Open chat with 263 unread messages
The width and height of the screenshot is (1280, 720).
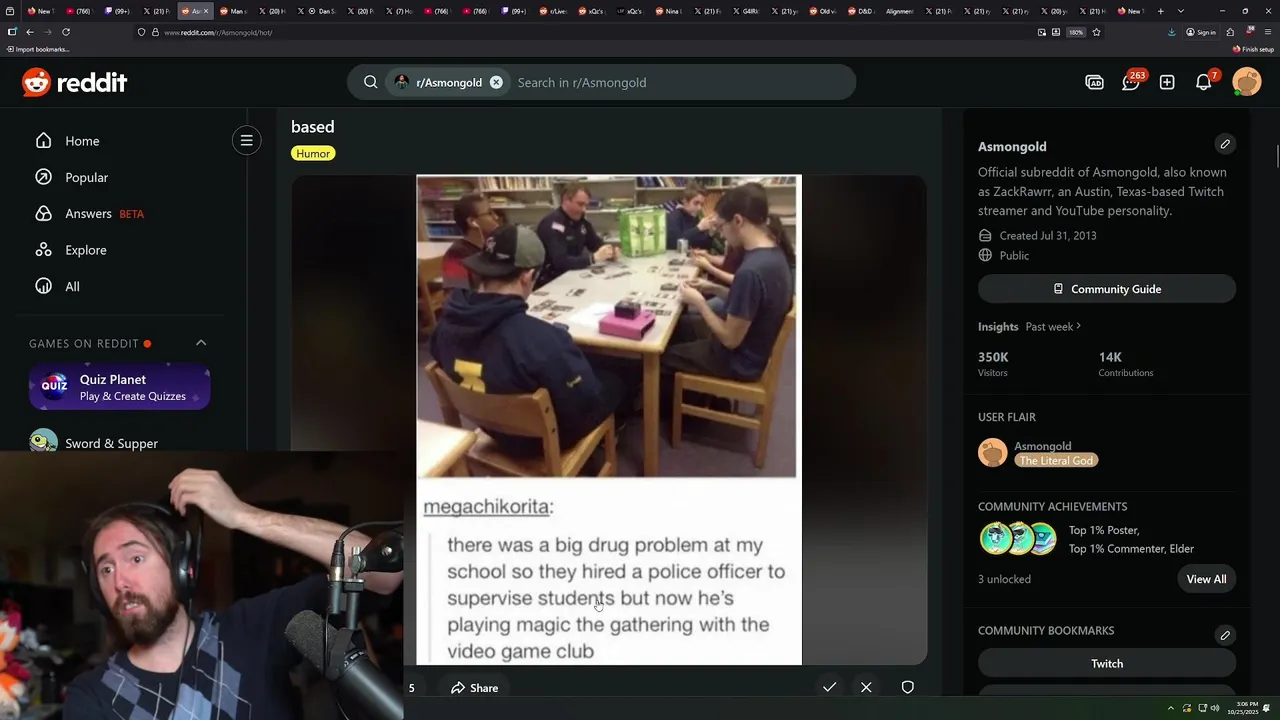point(1131,82)
